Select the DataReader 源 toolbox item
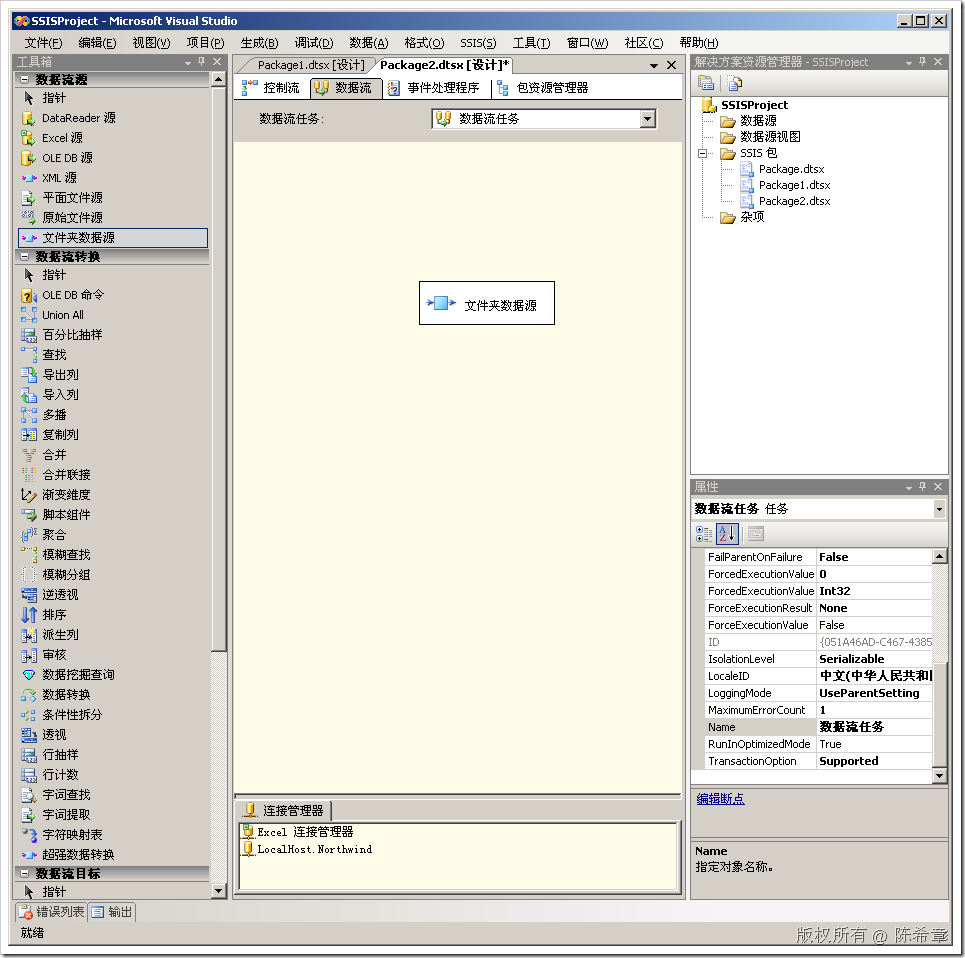965x958 pixels. pyautogui.click(x=78, y=118)
